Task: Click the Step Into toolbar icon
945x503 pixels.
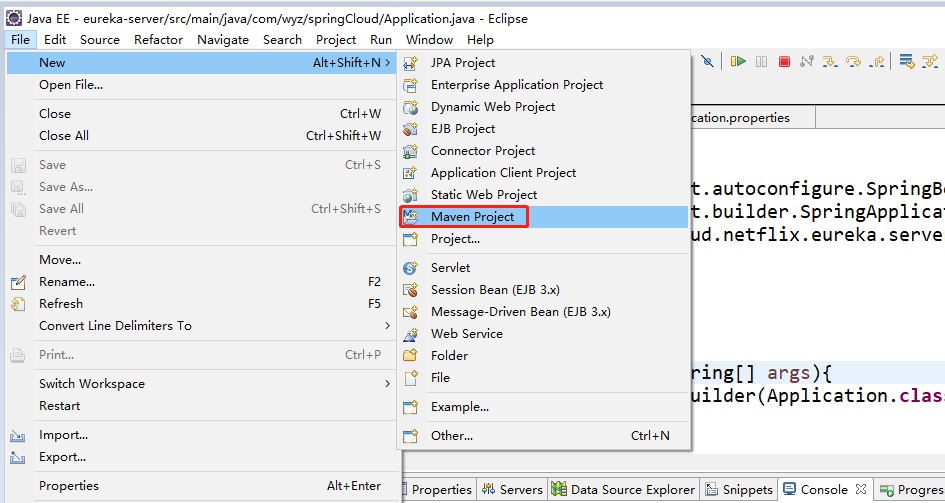Action: pyautogui.click(x=830, y=61)
